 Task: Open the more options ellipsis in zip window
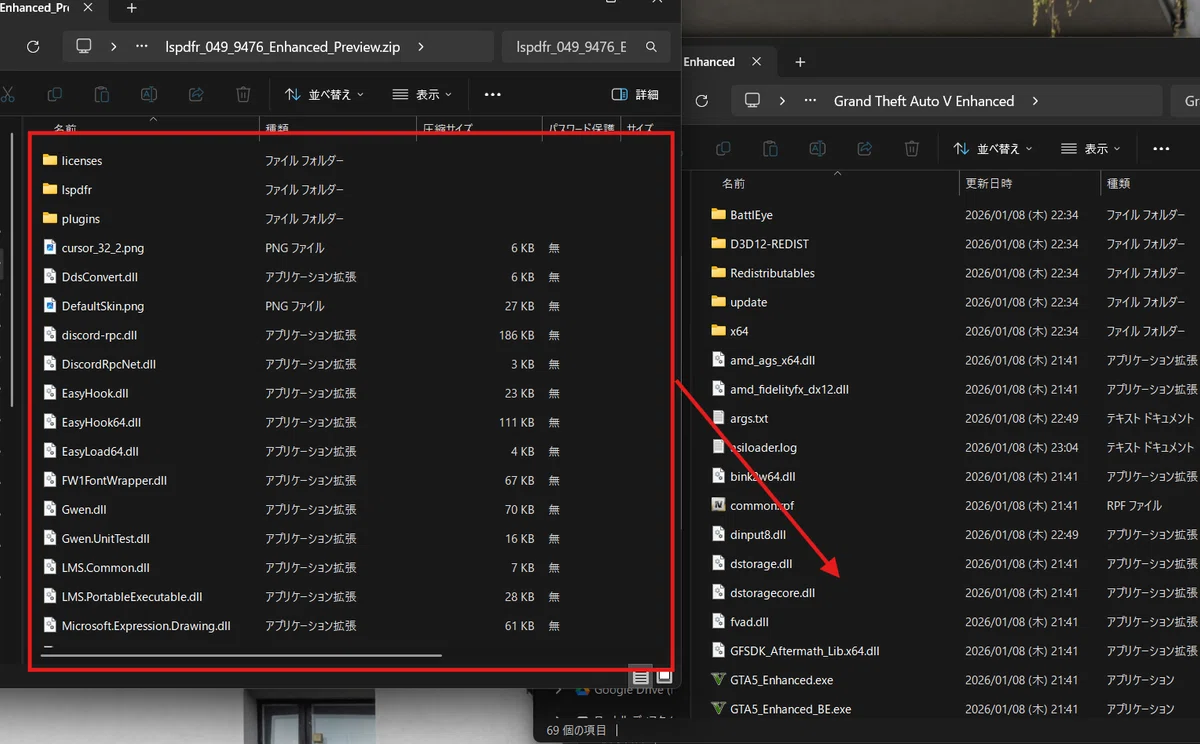pos(492,94)
